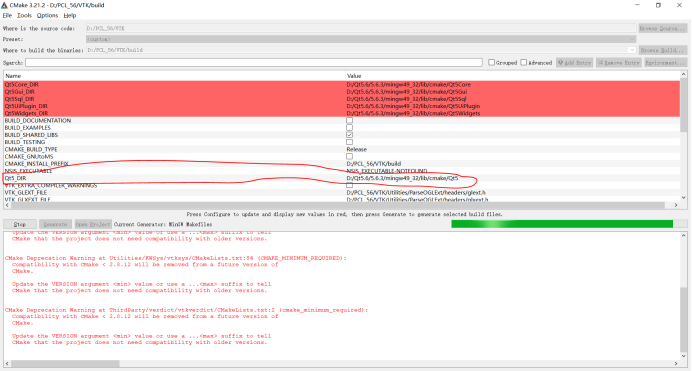
Task: Open the File menu
Action: coord(7,15)
